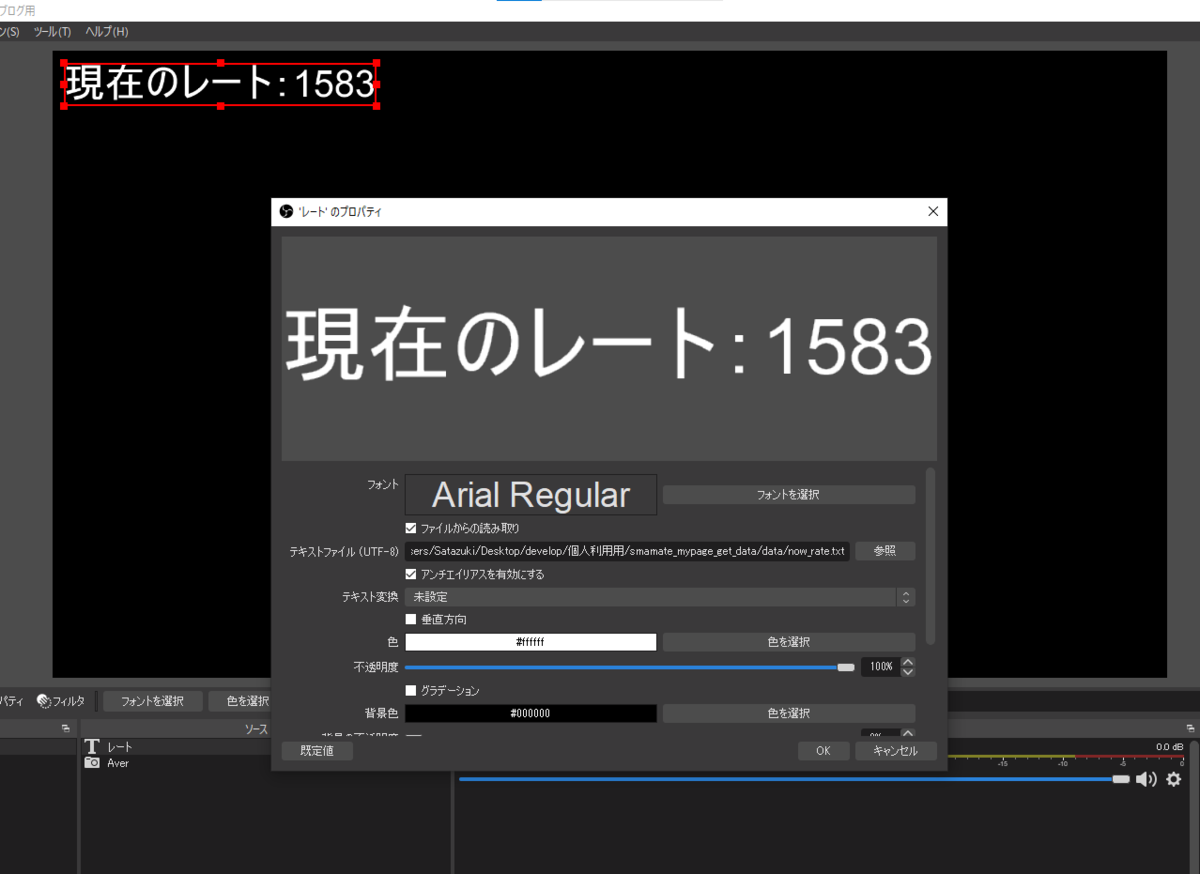Confirm with the OK button

(824, 751)
